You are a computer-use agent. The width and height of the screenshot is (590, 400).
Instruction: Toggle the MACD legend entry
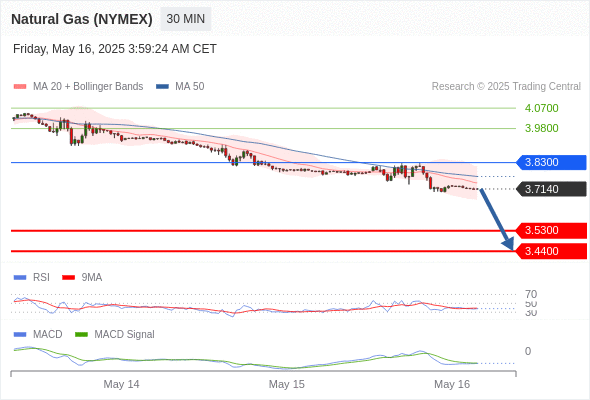pos(38,334)
